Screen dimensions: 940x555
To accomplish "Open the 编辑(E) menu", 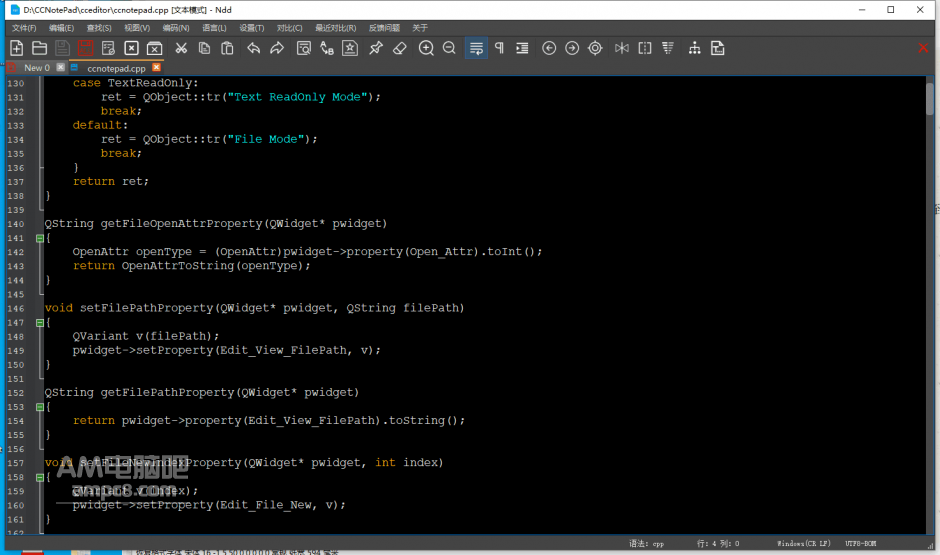I will click(x=61, y=28).
